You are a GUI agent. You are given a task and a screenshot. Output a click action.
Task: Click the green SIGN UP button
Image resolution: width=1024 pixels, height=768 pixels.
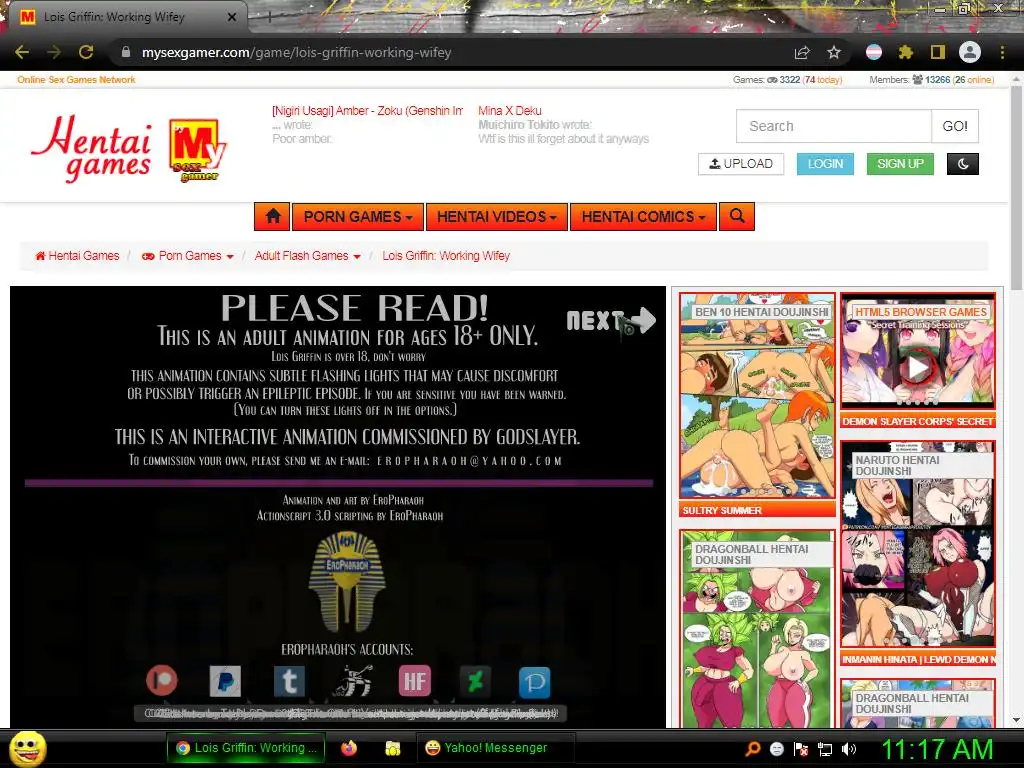900,164
